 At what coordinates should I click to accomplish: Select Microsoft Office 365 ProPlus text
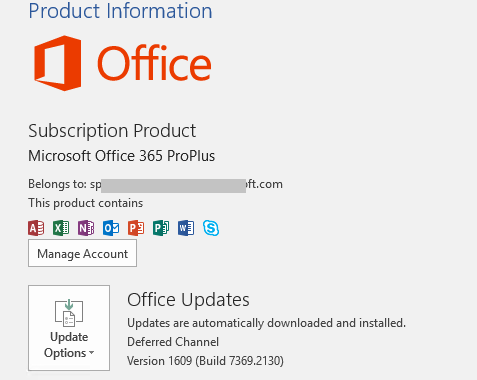point(122,156)
